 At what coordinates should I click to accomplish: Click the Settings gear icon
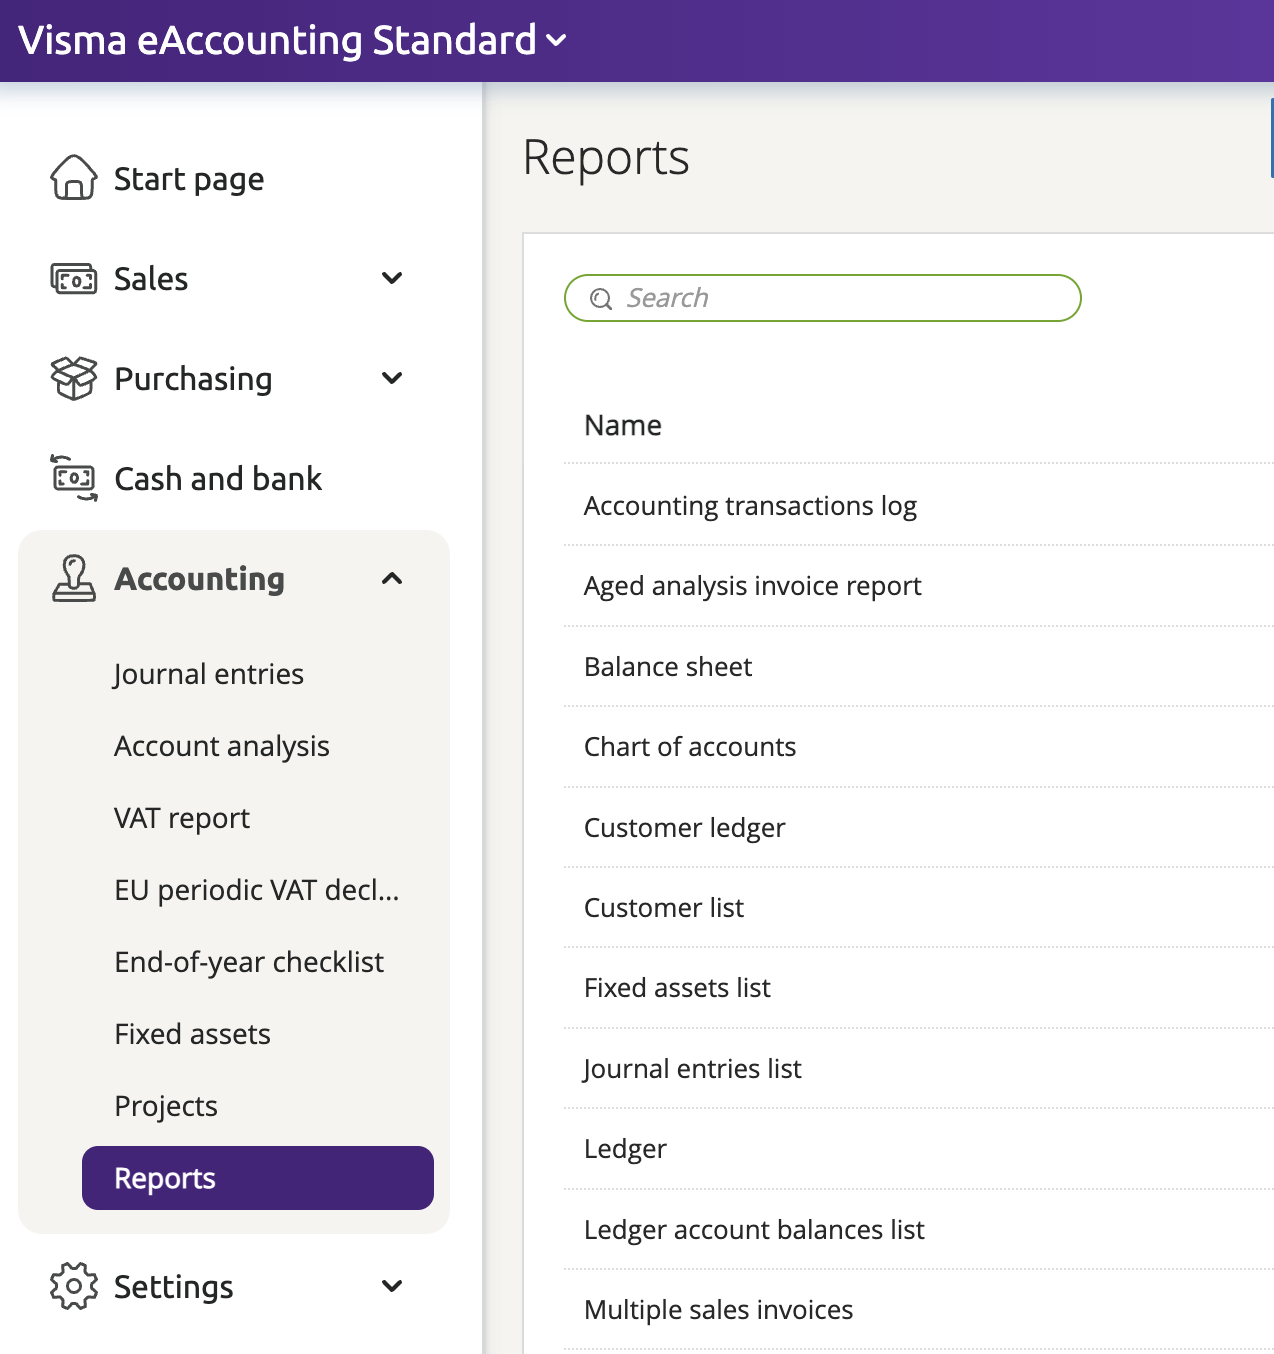(73, 1286)
